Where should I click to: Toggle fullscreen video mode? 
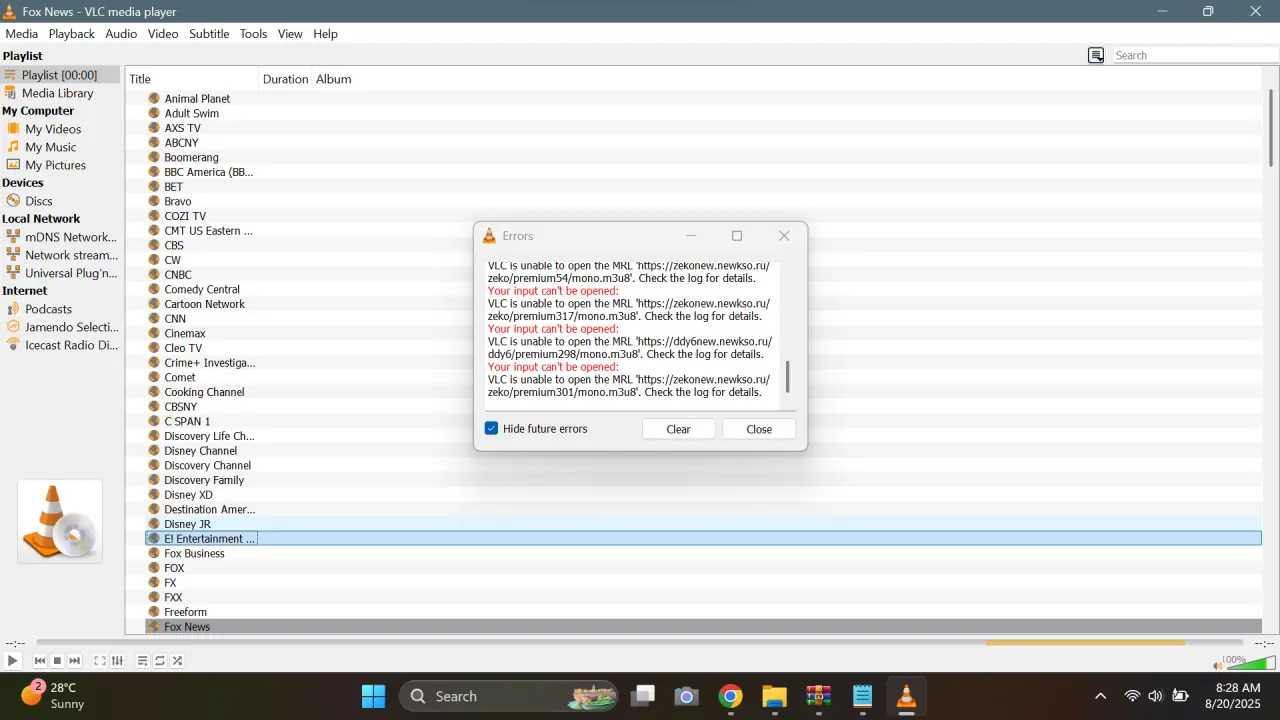point(100,661)
